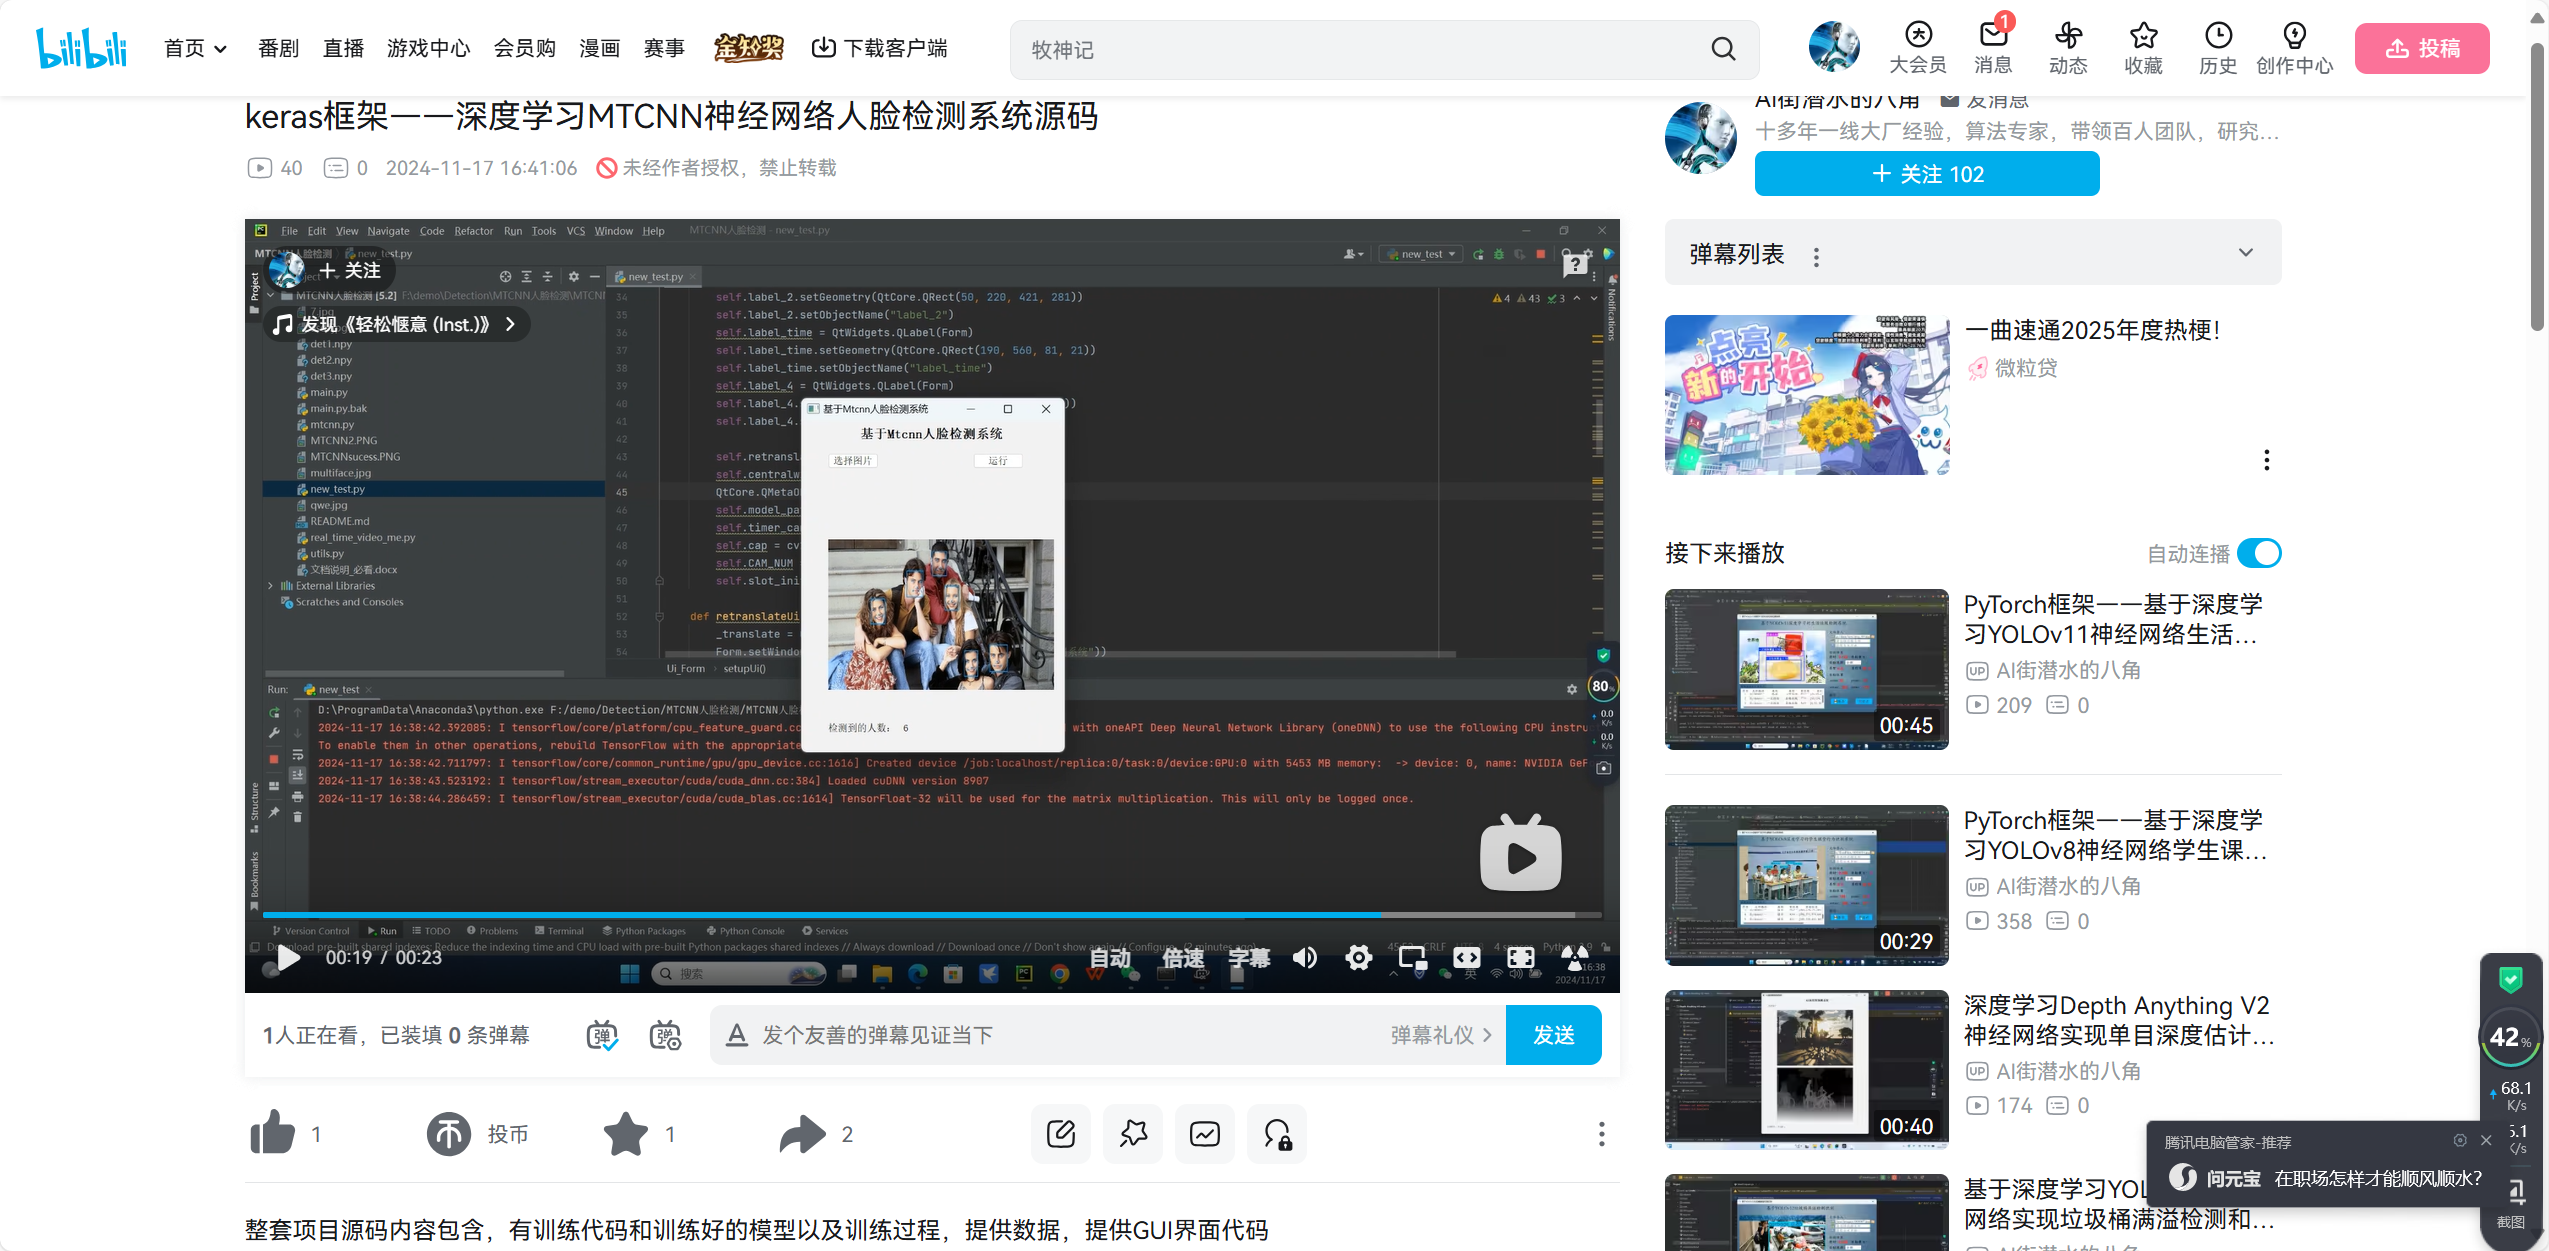Open the 倍速 playback speed options
Screen dimensions: 2549x1251
(1182, 957)
